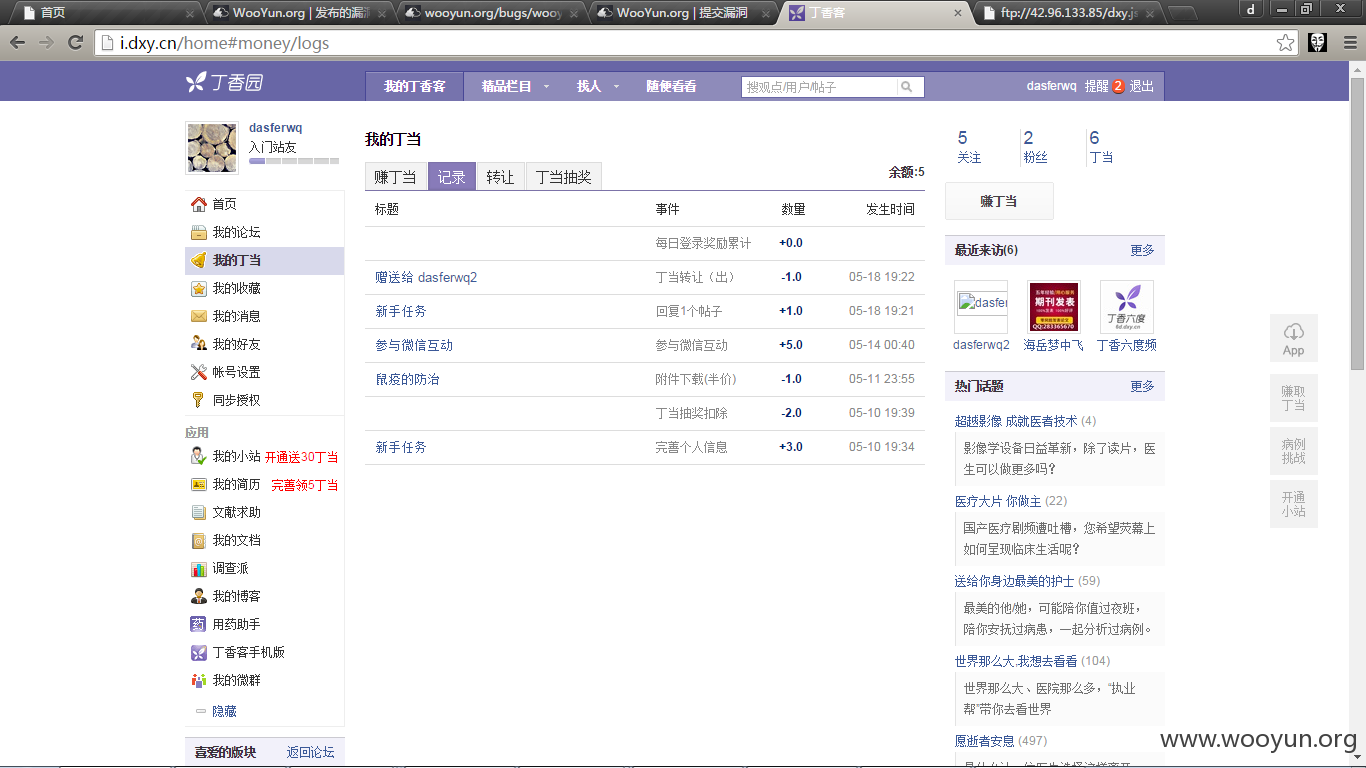Image resolution: width=1366 pixels, height=768 pixels.
Task: Click the bell icon beside 我的丁当
Action: pos(198,260)
